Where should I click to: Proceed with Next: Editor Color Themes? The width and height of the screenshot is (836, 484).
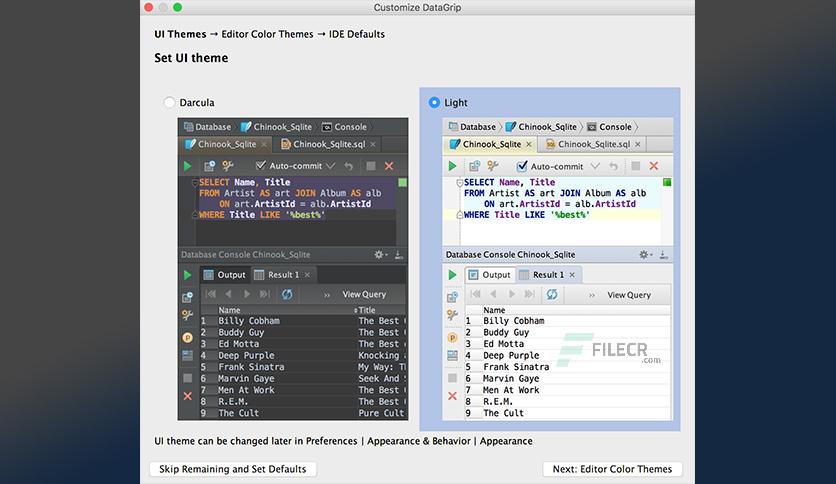[x=612, y=469]
